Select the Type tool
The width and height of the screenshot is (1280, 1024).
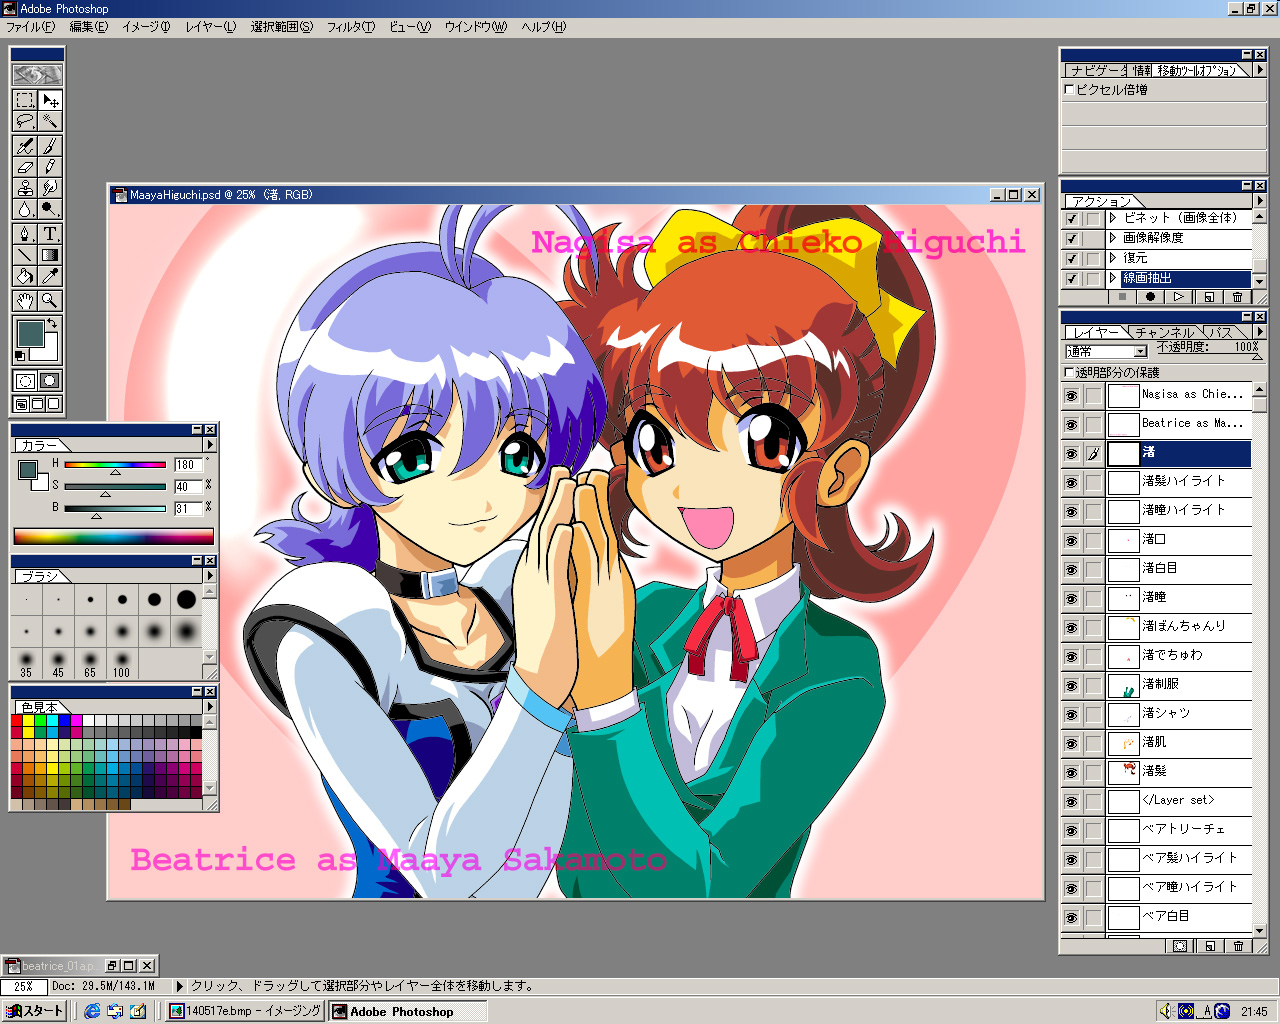[x=50, y=234]
